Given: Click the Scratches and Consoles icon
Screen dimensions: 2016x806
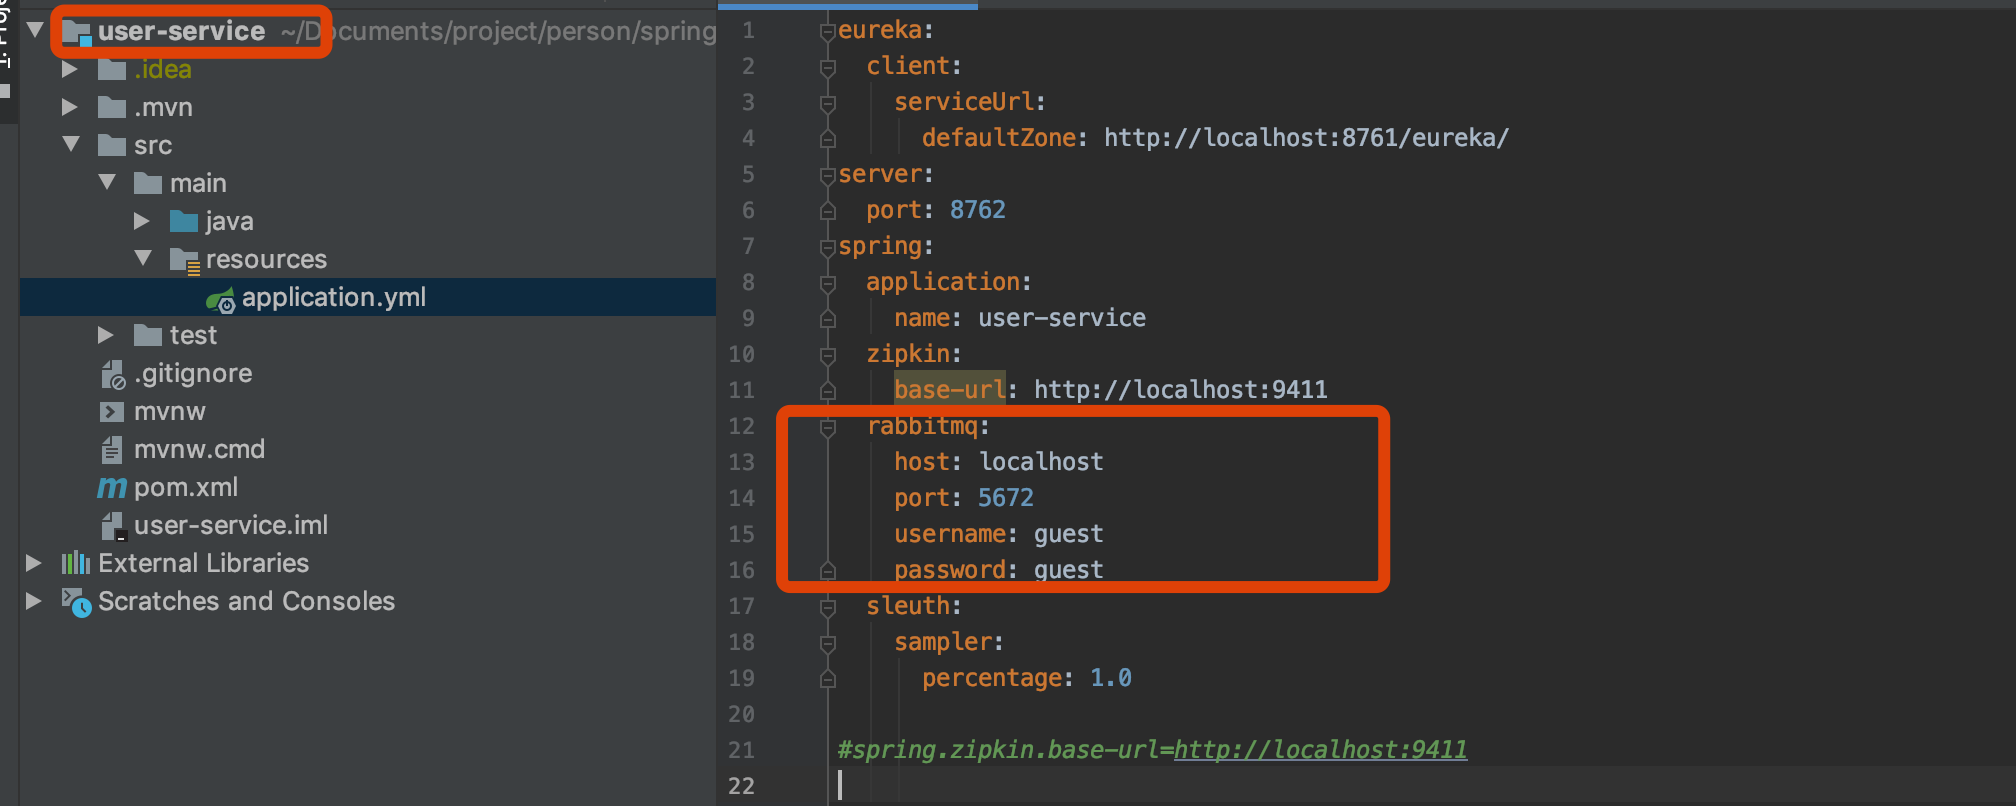Looking at the screenshot, I should 76,602.
